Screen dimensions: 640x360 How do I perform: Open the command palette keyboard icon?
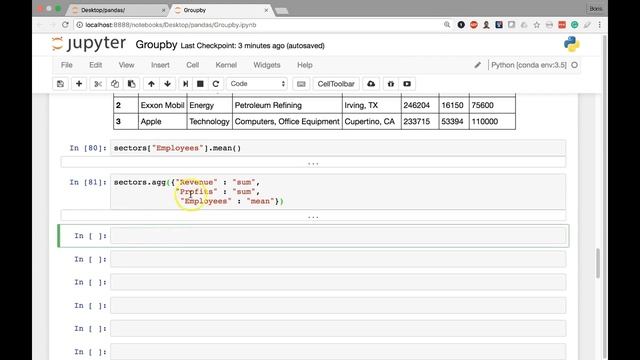[301, 84]
